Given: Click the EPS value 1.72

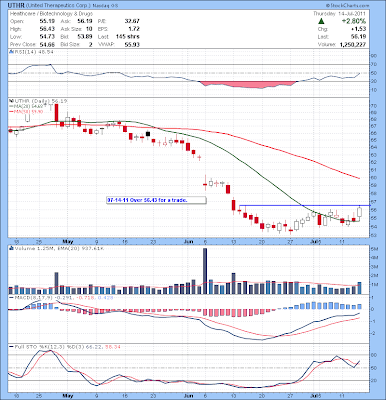Looking at the screenshot, I should point(134,29).
